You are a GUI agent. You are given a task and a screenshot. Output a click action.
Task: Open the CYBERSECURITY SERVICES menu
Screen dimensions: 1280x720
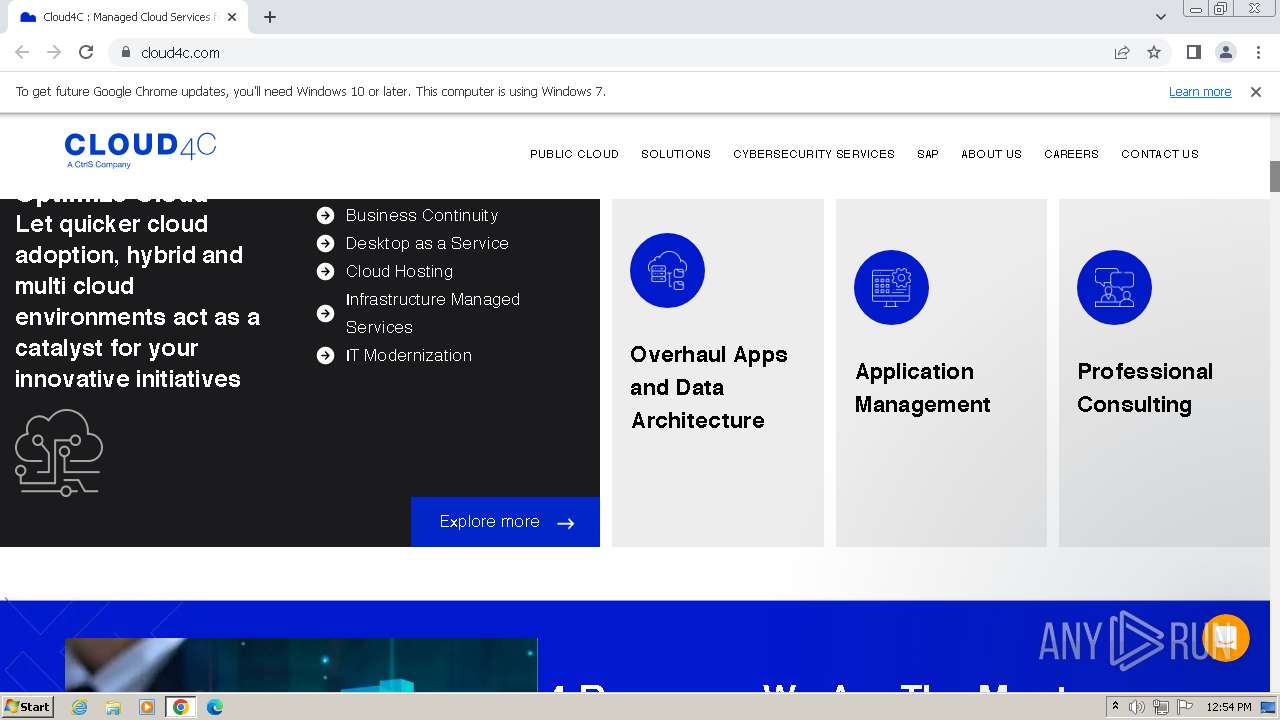point(814,154)
